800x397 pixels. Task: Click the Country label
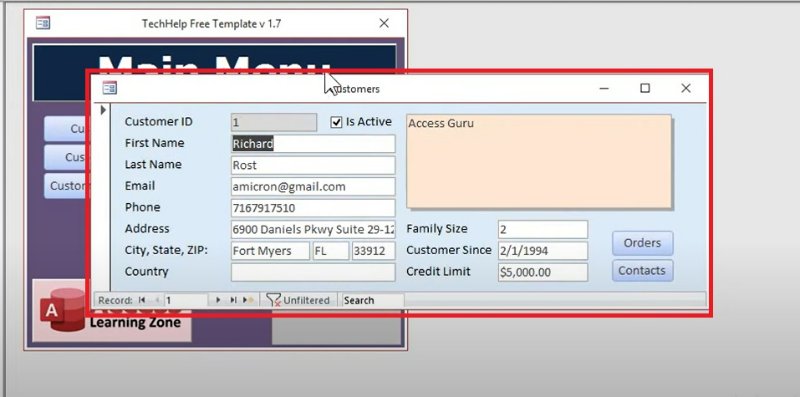pos(146,271)
